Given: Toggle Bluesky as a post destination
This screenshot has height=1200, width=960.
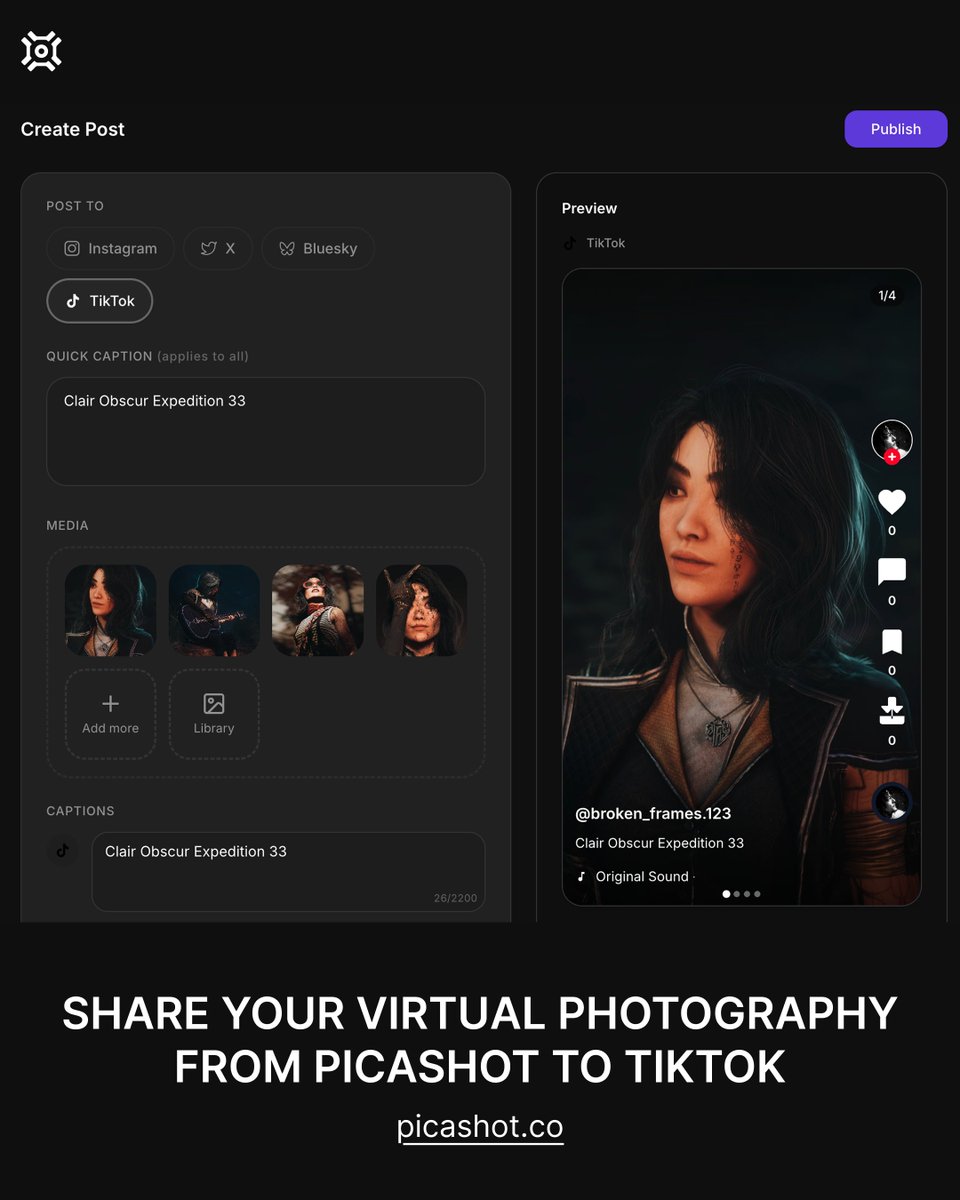Looking at the screenshot, I should tap(318, 249).
